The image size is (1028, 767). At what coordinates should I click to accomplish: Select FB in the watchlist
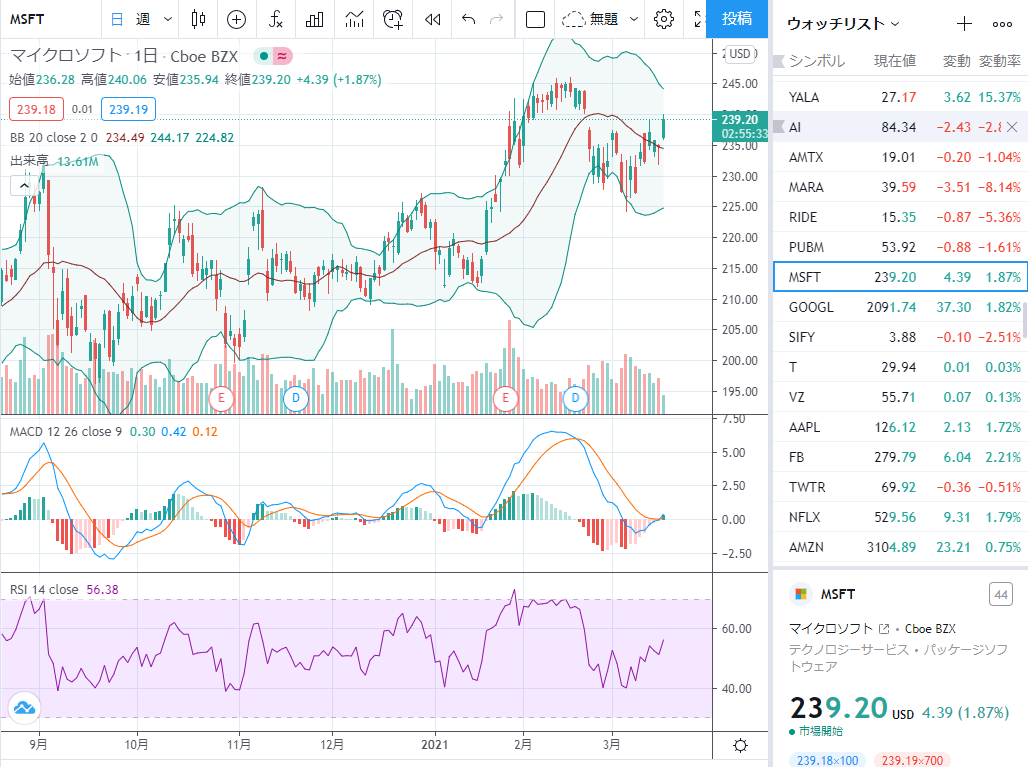point(900,458)
